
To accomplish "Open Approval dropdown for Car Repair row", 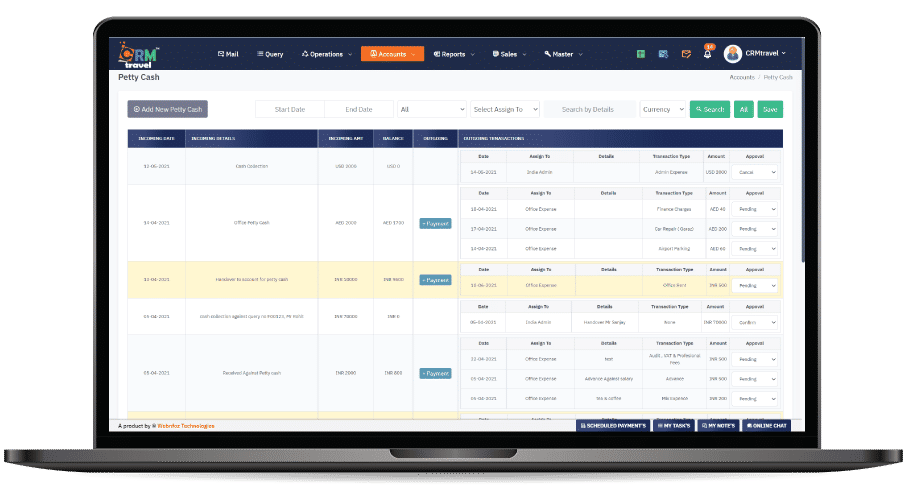I will click(754, 229).
